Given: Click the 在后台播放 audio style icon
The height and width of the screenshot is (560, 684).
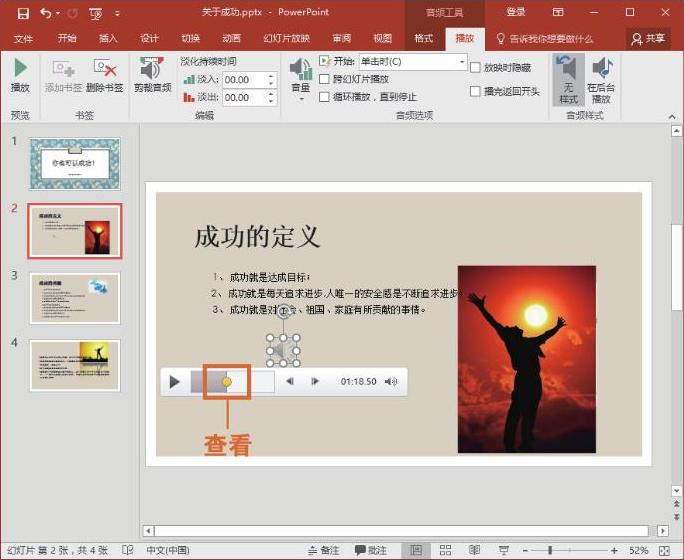Looking at the screenshot, I should (x=601, y=80).
